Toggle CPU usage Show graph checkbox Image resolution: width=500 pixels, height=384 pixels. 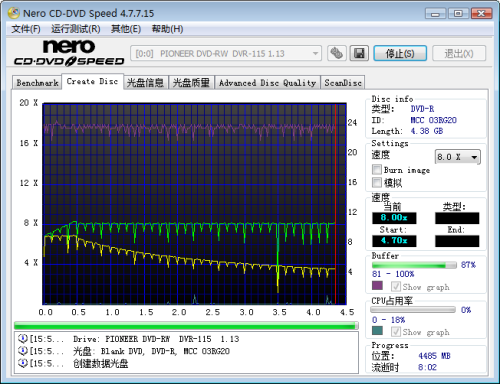point(396,331)
